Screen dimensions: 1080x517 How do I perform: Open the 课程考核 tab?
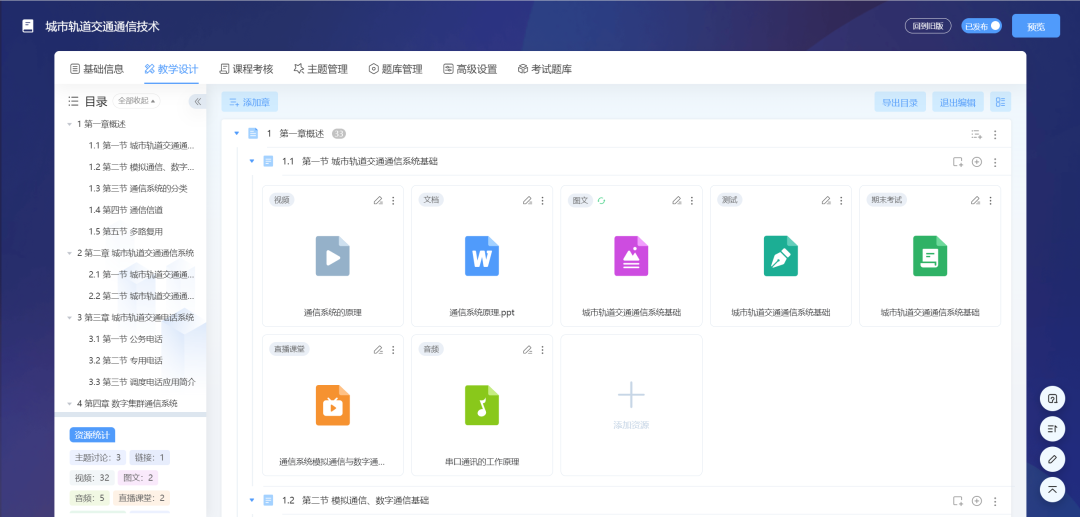tap(247, 69)
